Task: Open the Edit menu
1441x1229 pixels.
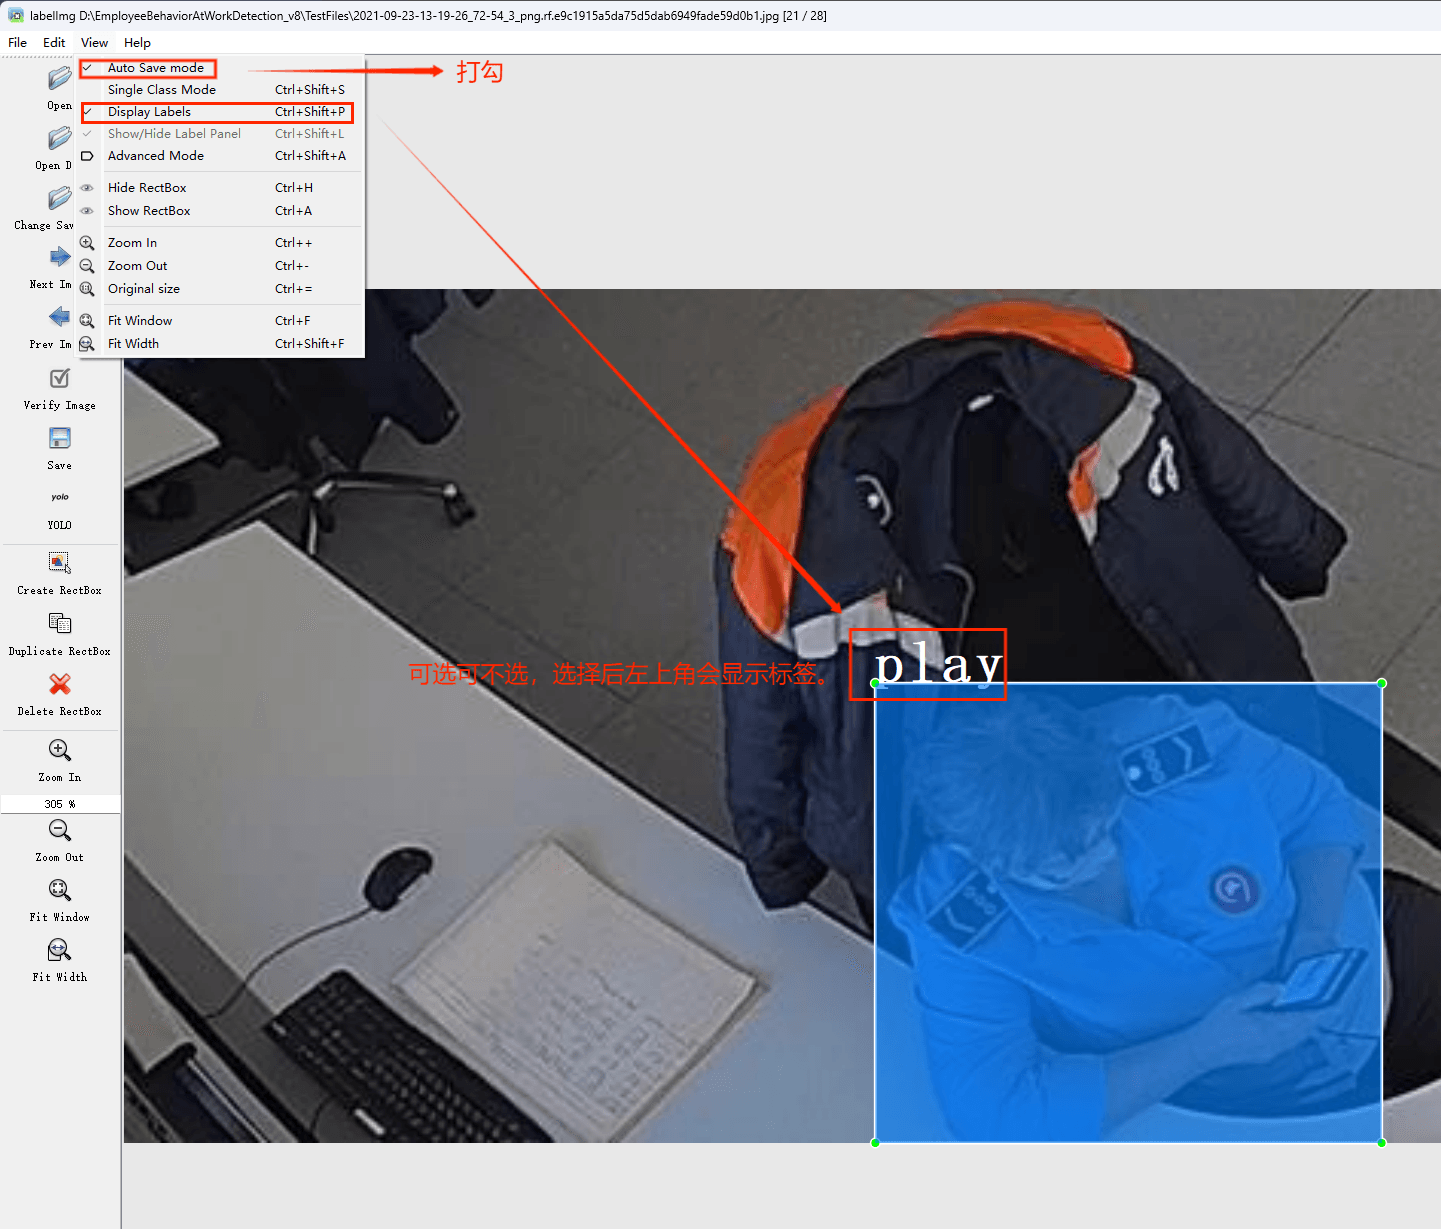Action: pyautogui.click(x=54, y=43)
